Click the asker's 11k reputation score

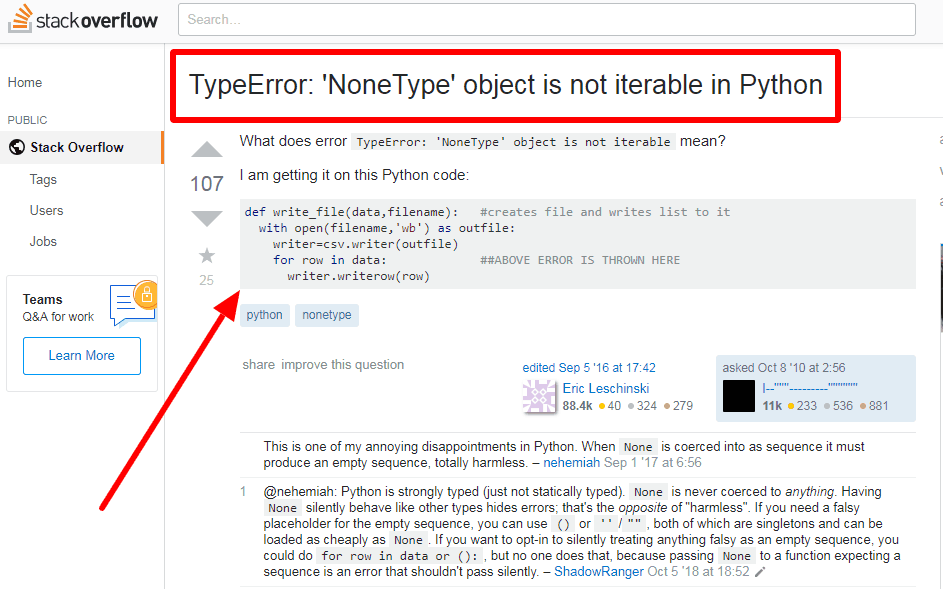(x=772, y=406)
